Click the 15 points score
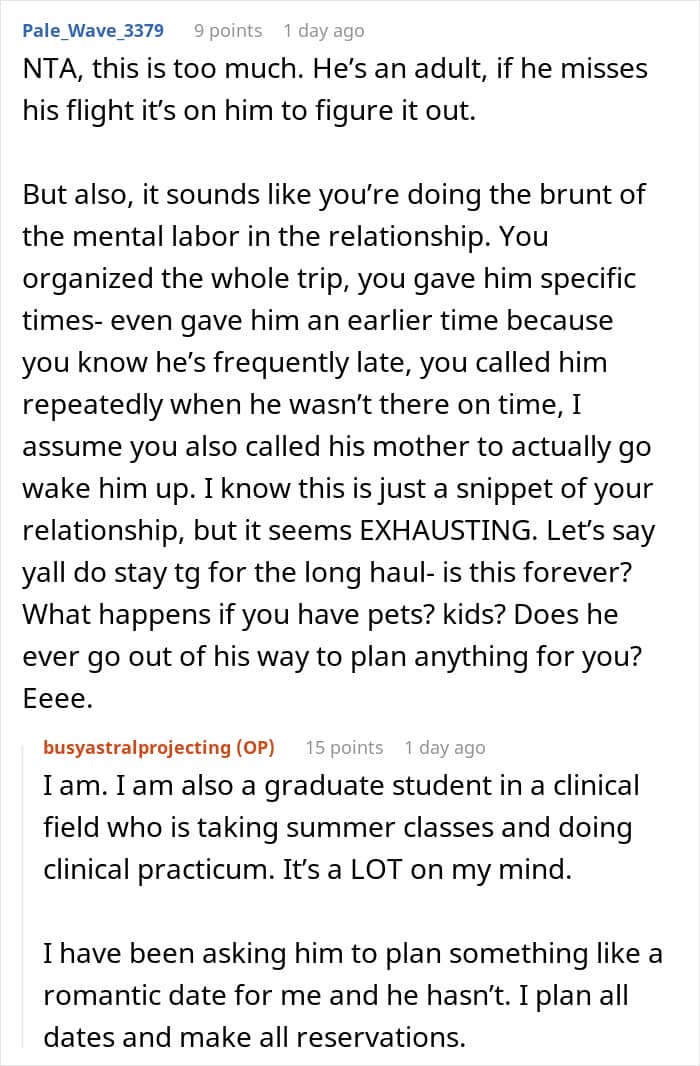700x1066 pixels. [x=344, y=747]
